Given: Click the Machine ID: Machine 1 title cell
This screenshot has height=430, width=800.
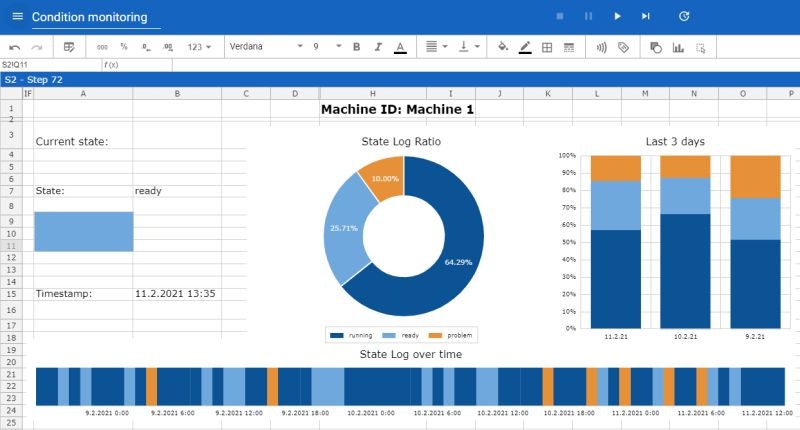Looking at the screenshot, I should tap(397, 109).
